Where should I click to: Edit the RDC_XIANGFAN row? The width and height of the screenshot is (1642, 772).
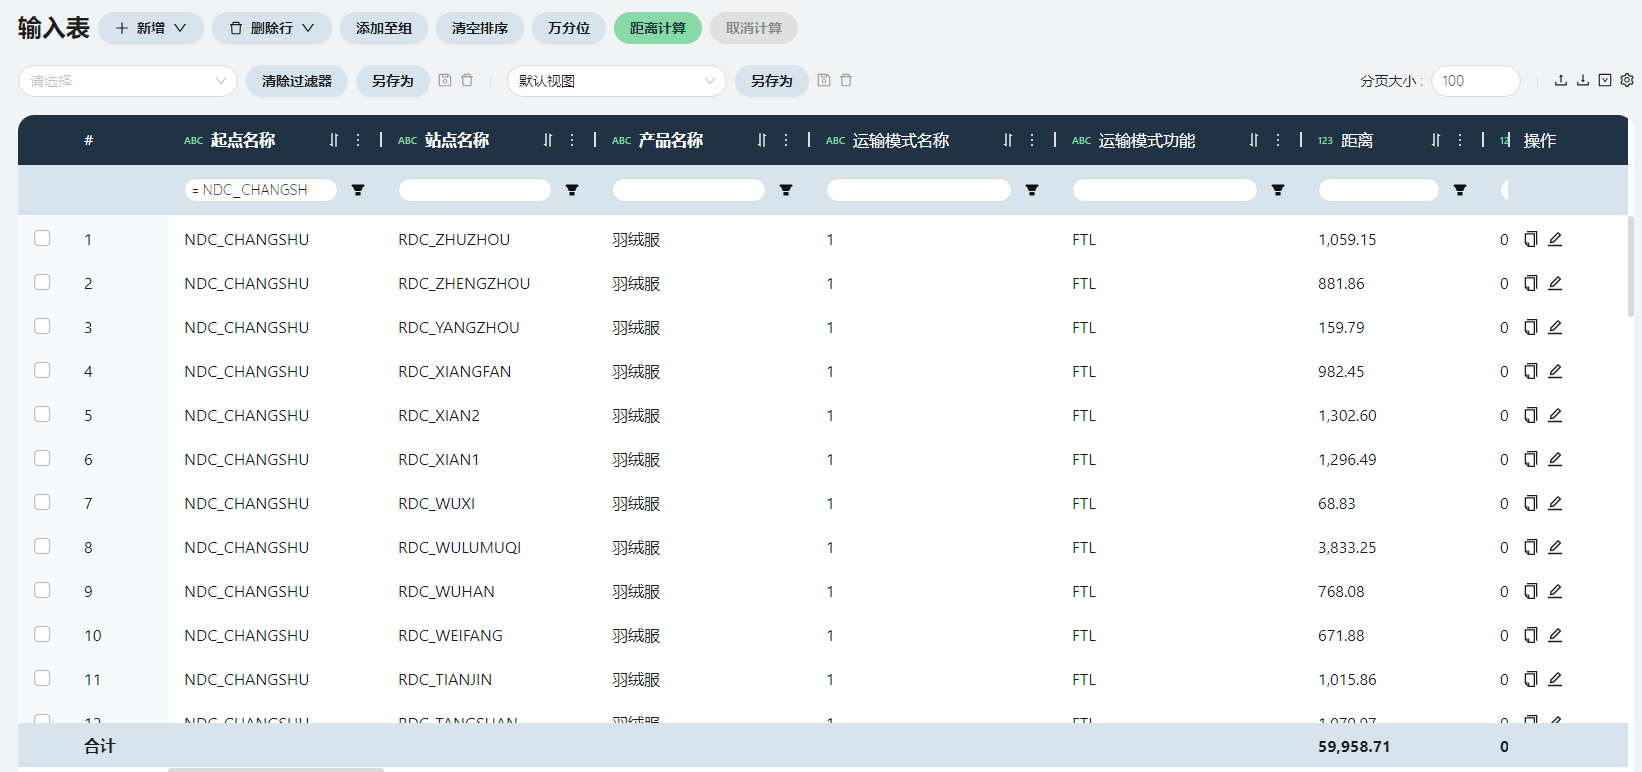pos(1555,371)
